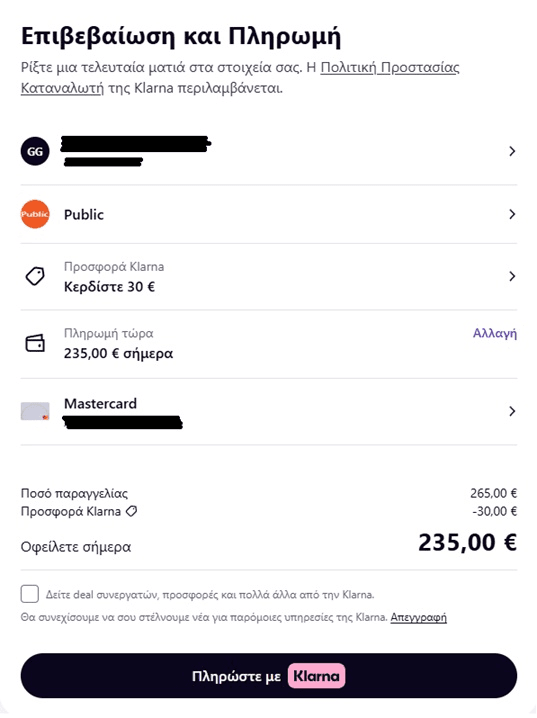
Task: Click the small tag icon next to Προσφορά Klarna summary
Action: (x=131, y=511)
